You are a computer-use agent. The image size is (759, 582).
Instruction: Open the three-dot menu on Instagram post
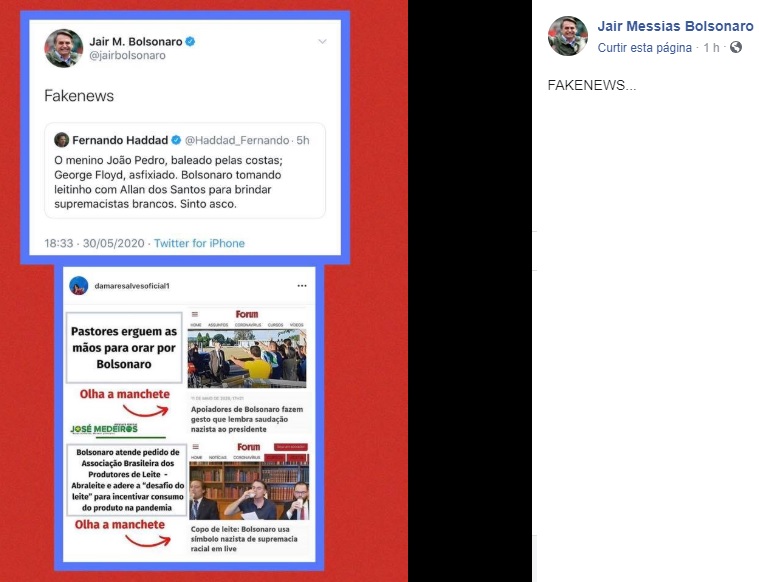point(302,286)
